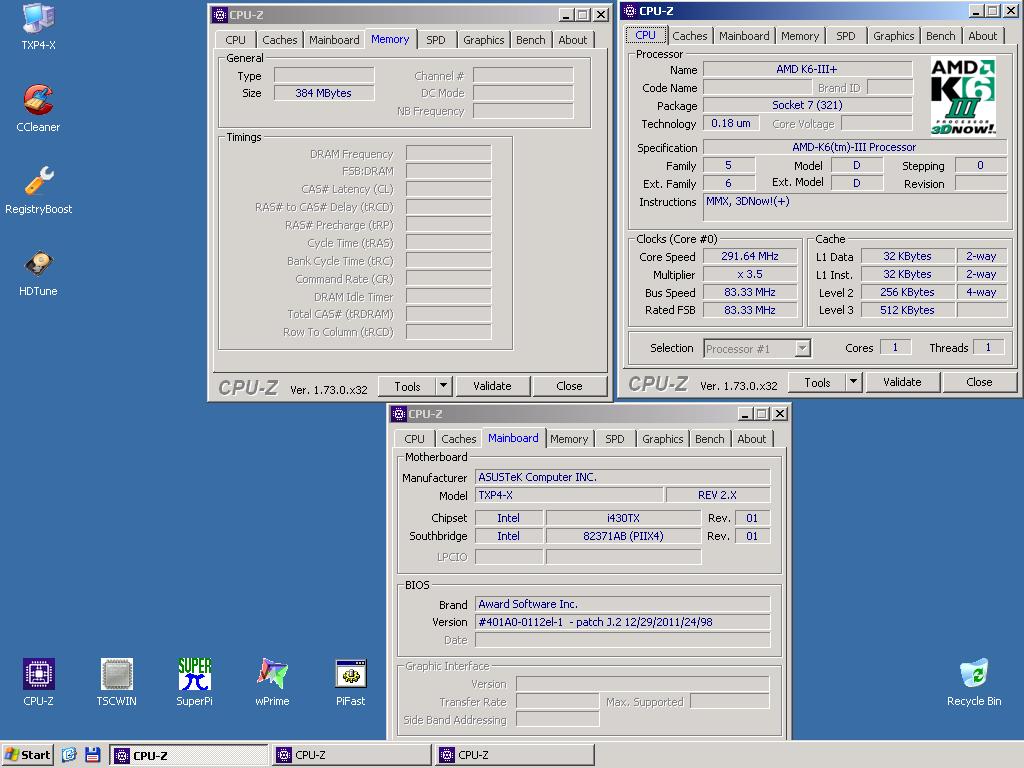This screenshot has height=768, width=1024.
Task: Click the AMD K6-III processor logo
Action: coord(963,96)
